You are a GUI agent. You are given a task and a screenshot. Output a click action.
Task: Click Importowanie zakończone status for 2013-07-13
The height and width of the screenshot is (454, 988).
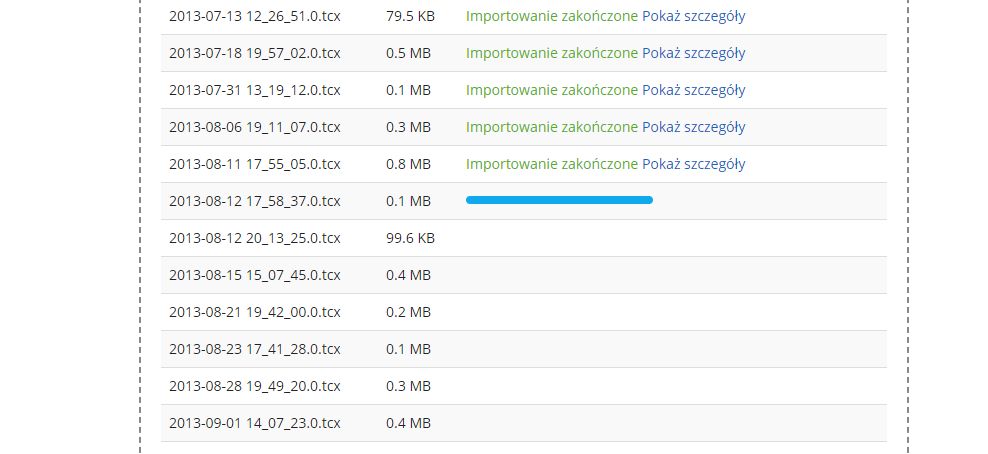tap(551, 16)
